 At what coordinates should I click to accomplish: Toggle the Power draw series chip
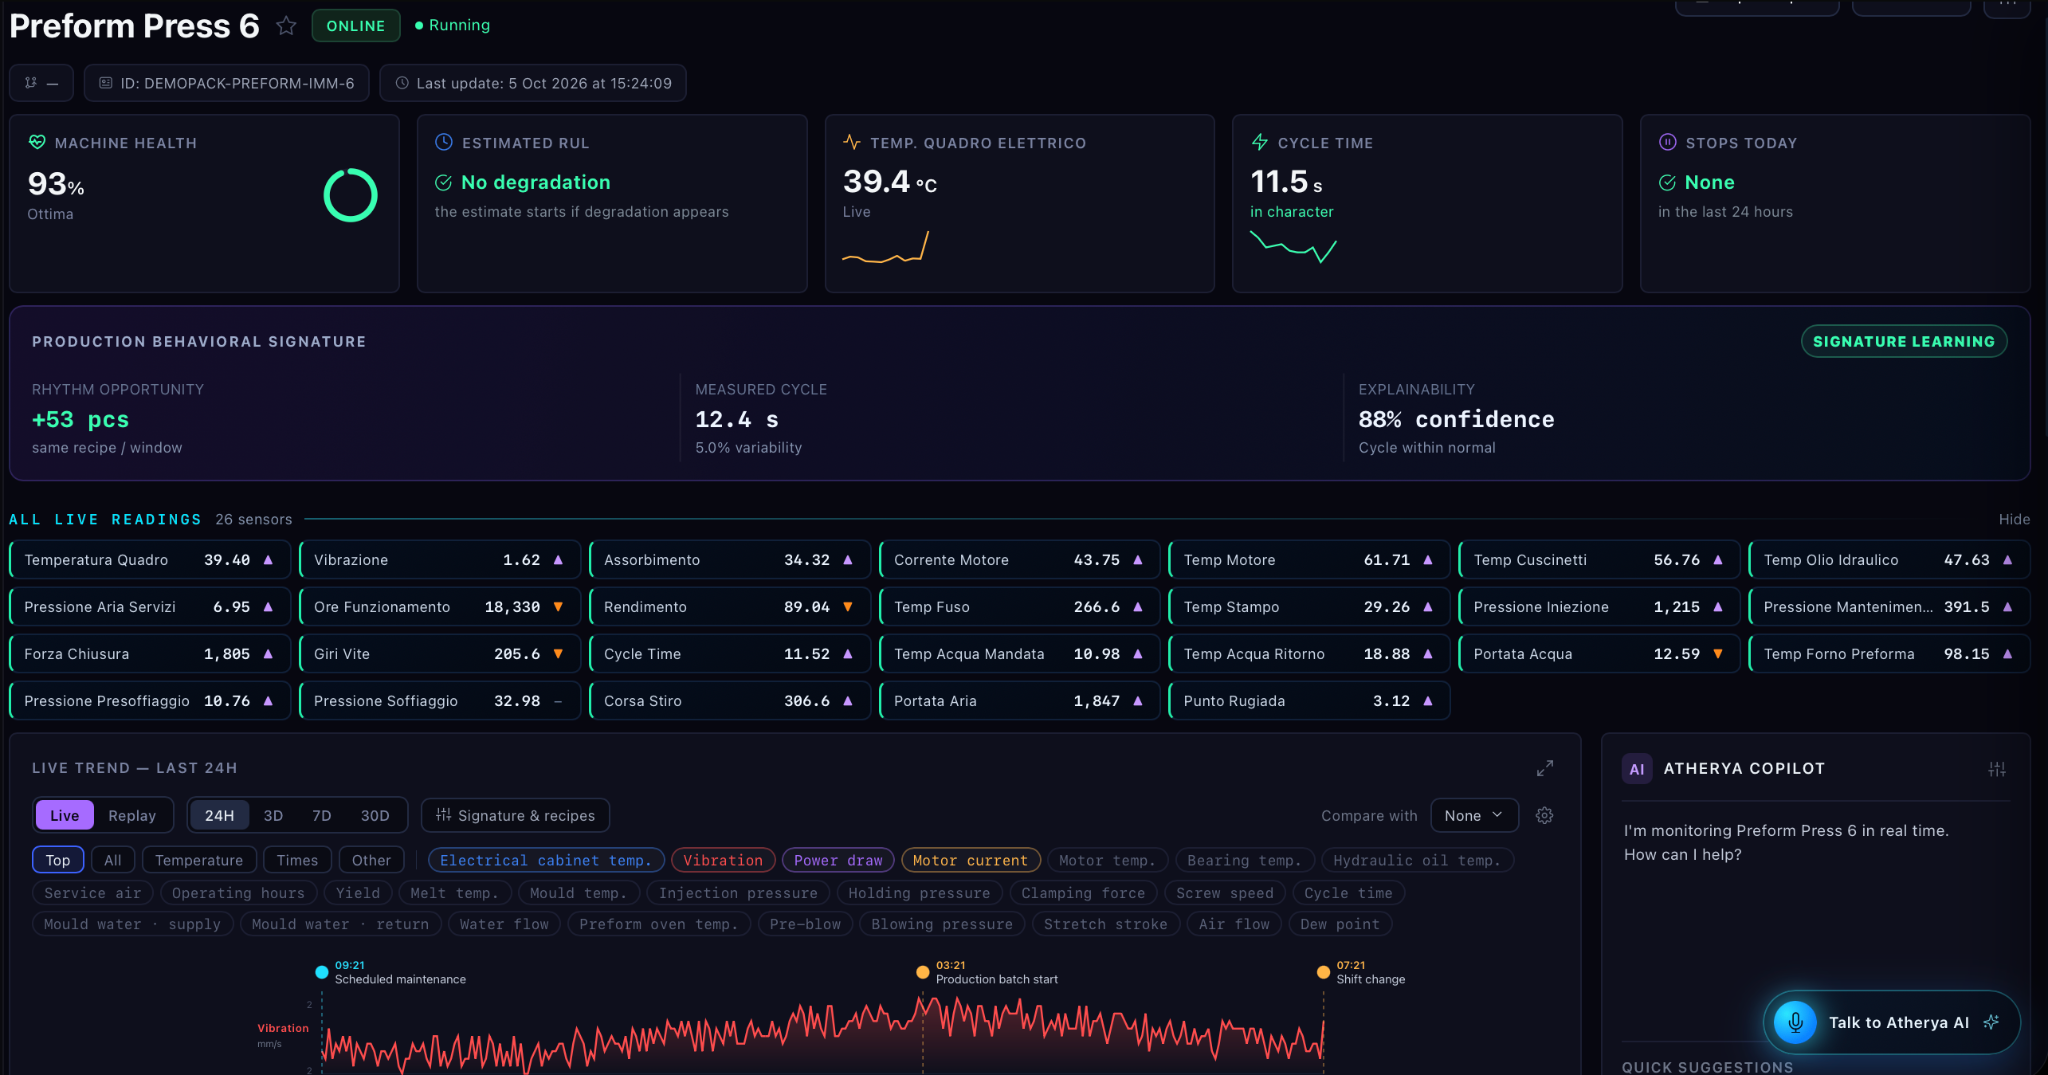coord(838,860)
